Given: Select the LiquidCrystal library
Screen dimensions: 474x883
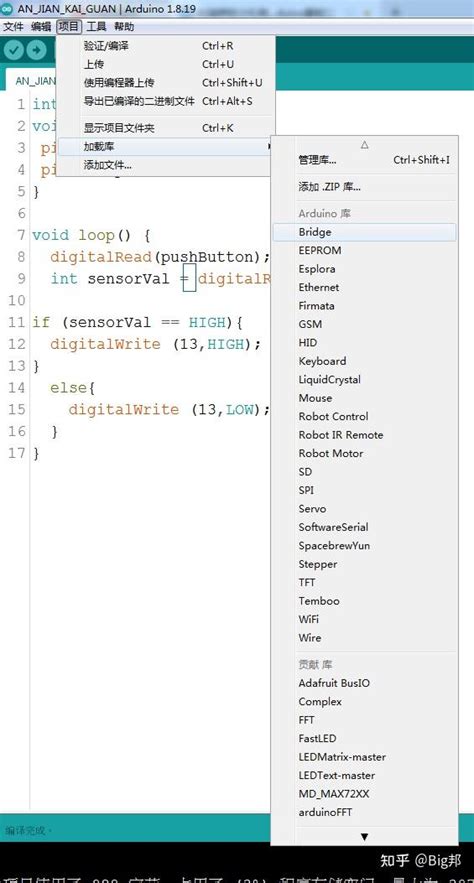Looking at the screenshot, I should (x=364, y=380).
